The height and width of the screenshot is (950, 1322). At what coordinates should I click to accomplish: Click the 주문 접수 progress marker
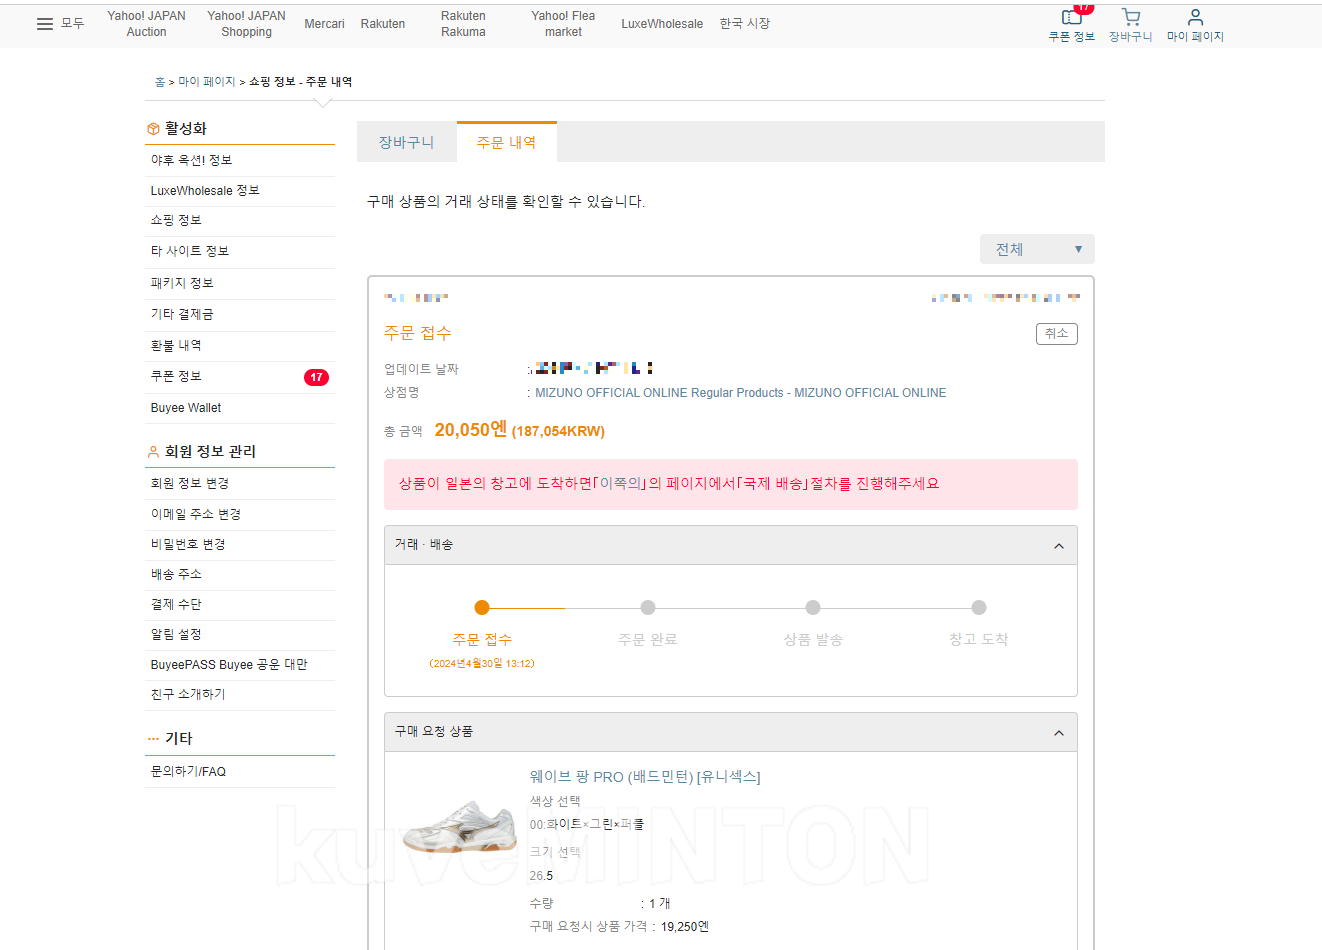[482, 607]
